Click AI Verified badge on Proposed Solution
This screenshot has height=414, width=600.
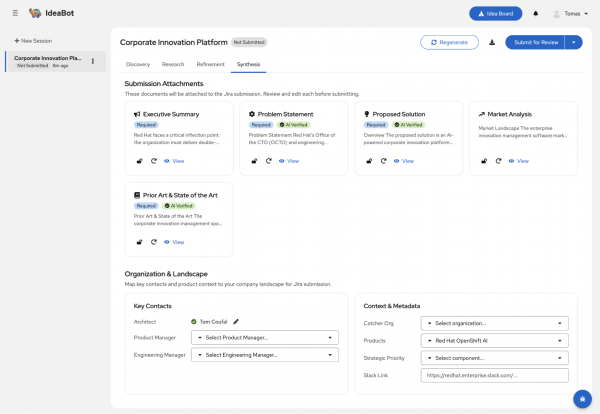click(408, 125)
